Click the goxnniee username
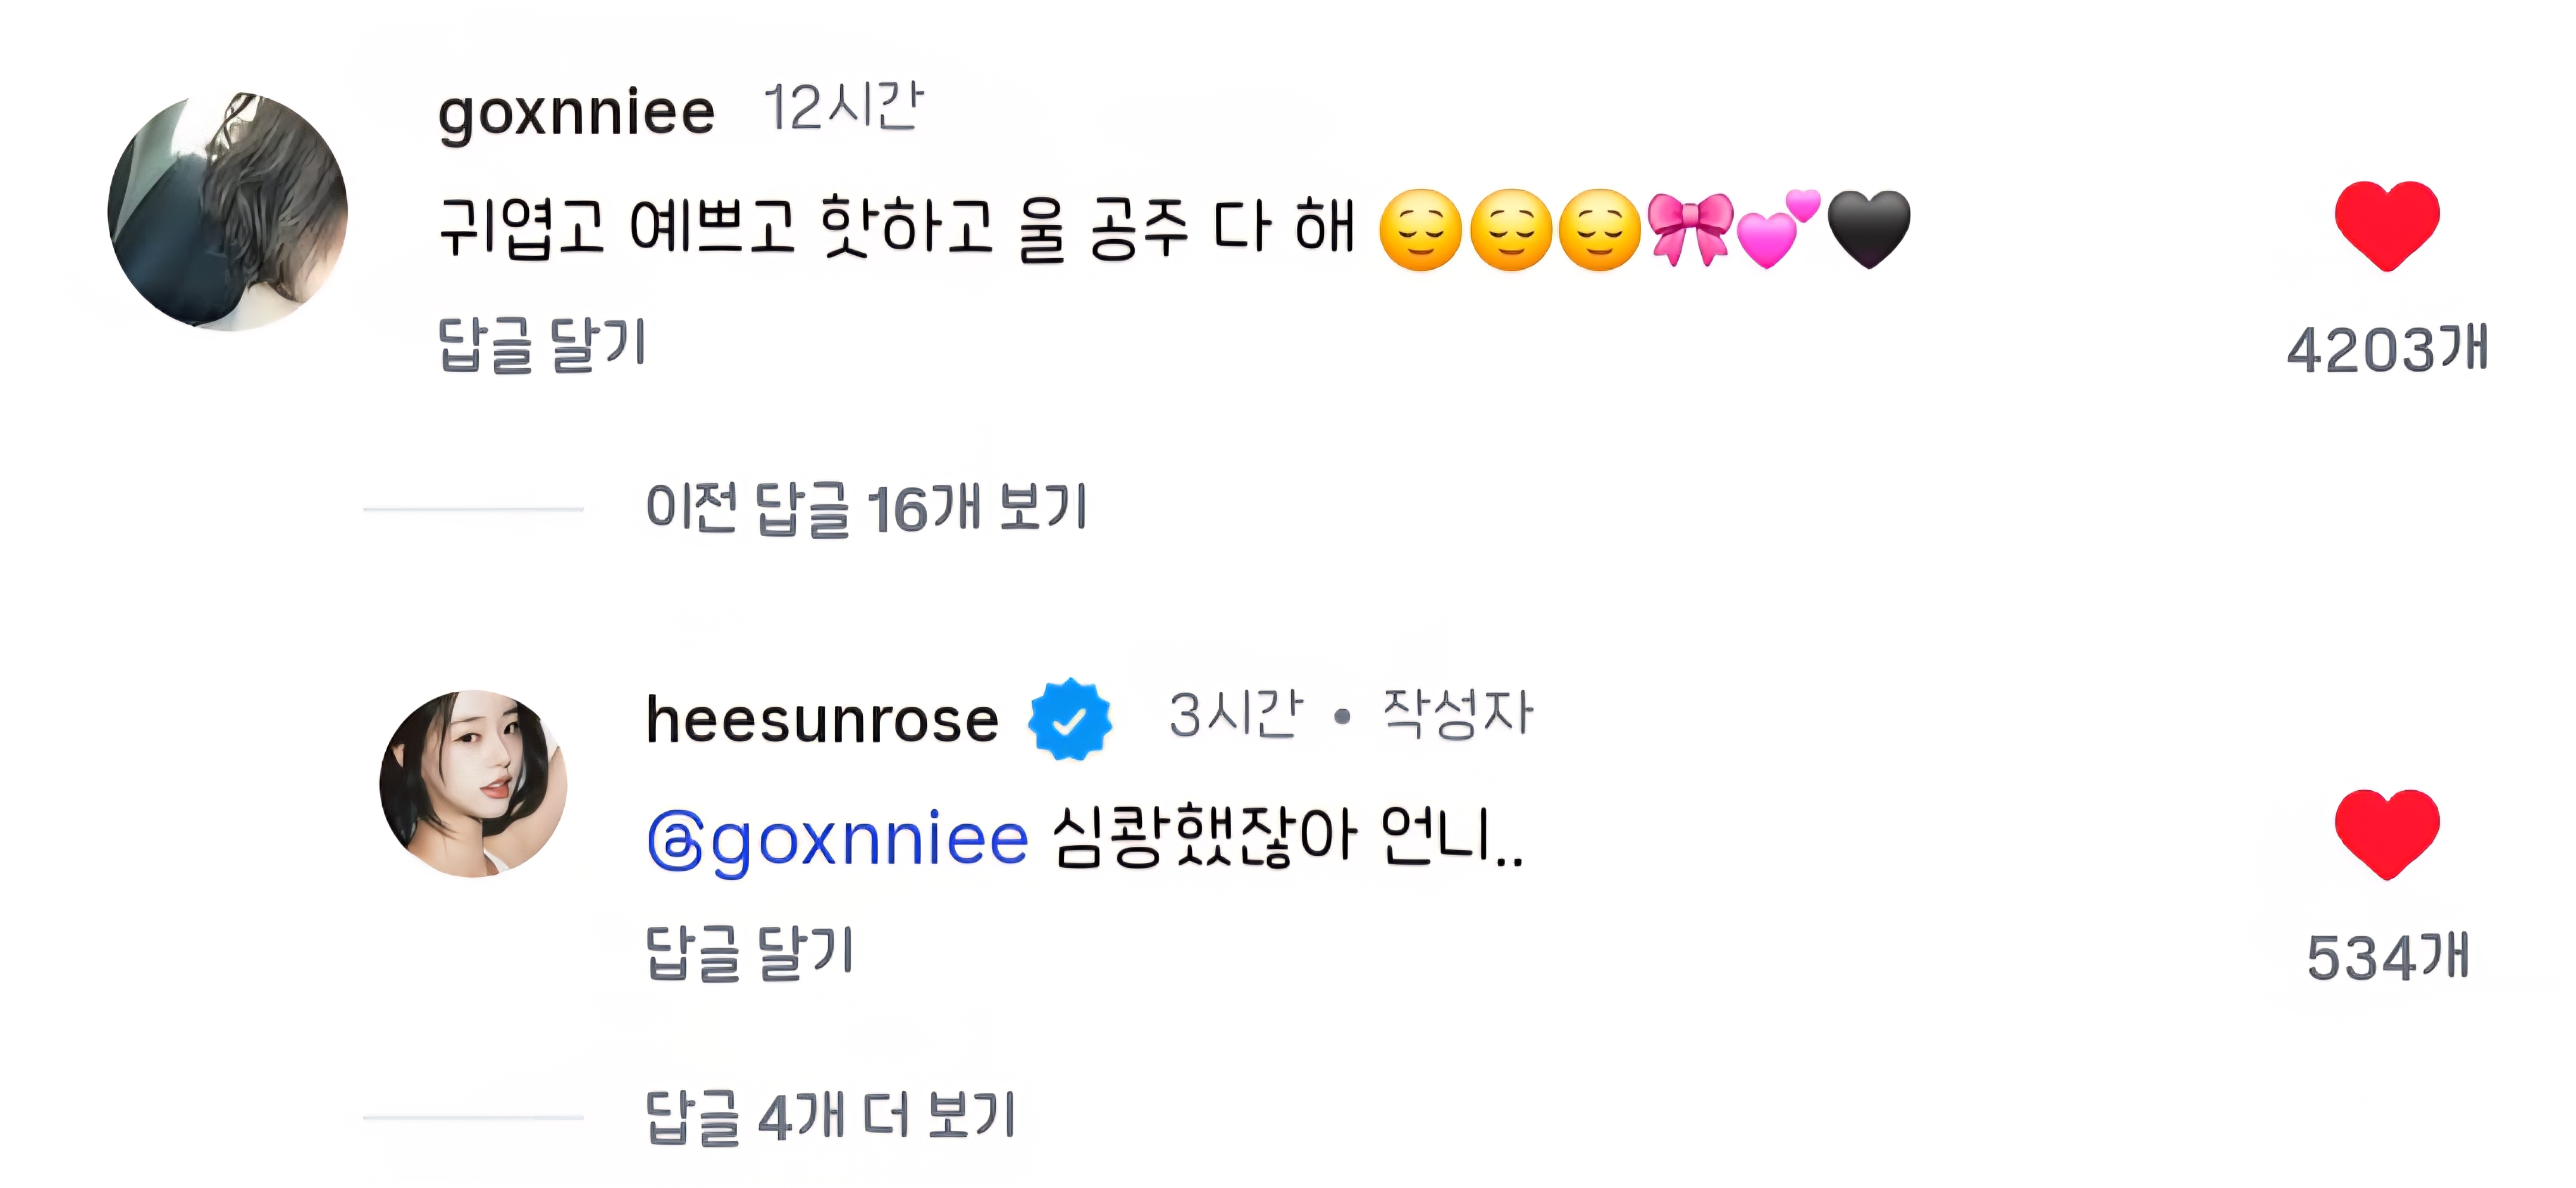 coord(576,112)
